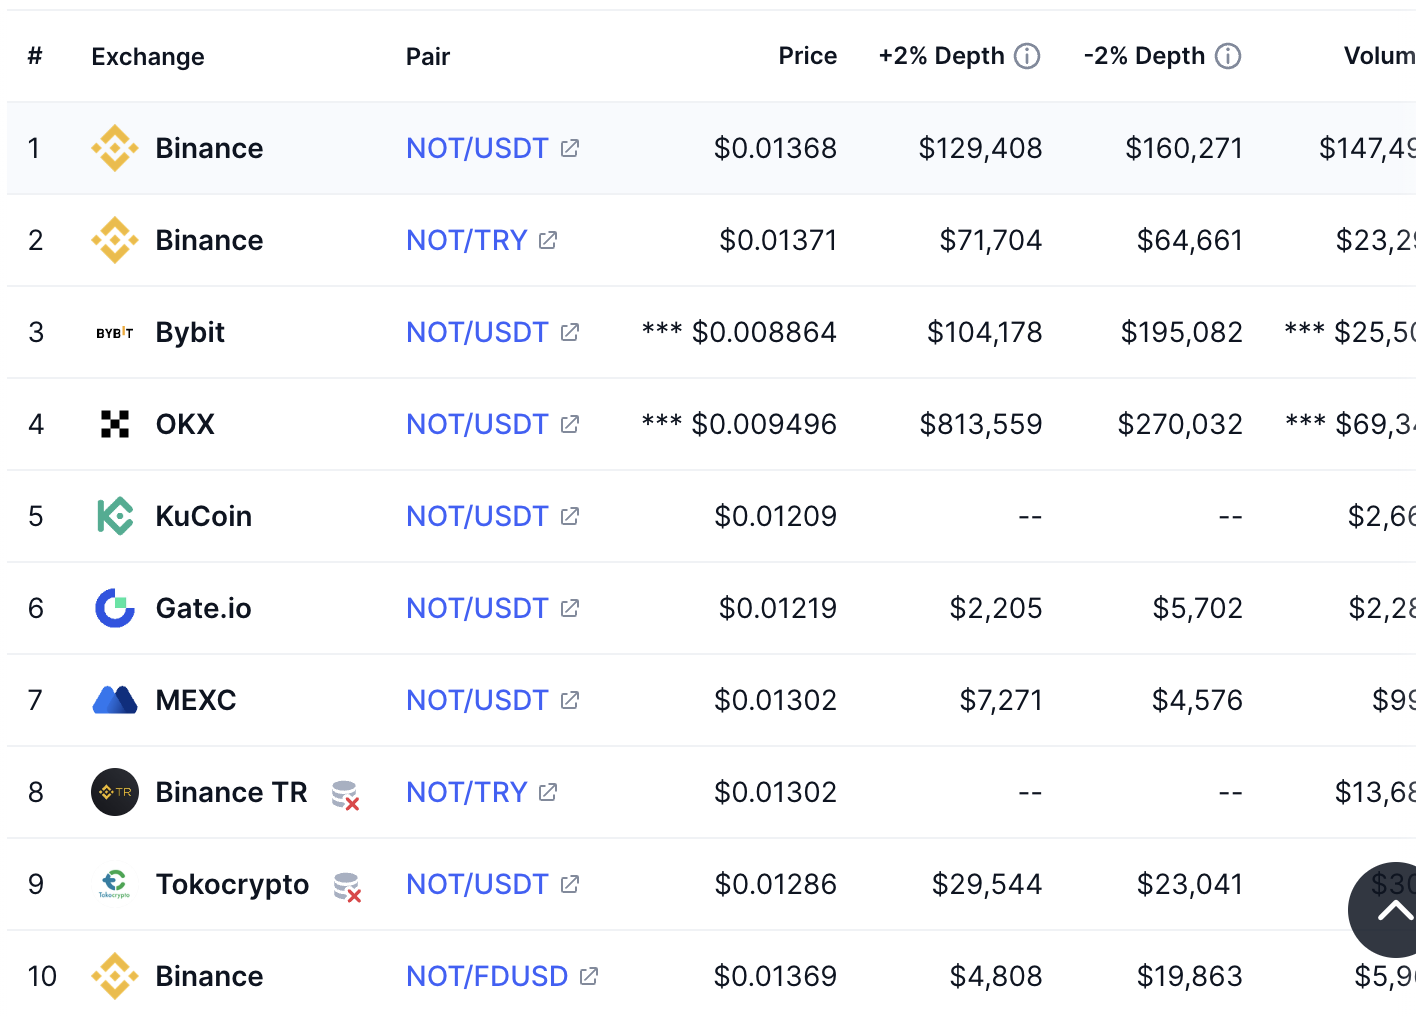Open Binance NOT/USDT pair link in row 1
The width and height of the screenshot is (1416, 1016).
click(477, 149)
